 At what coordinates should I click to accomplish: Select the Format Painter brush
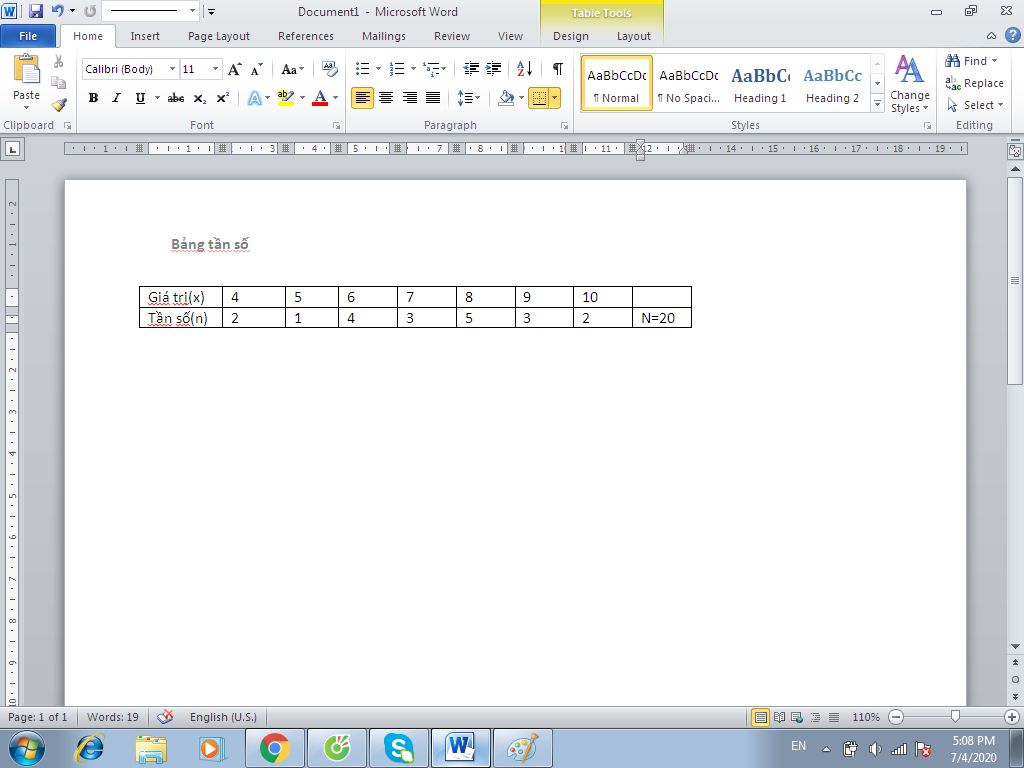point(58,104)
